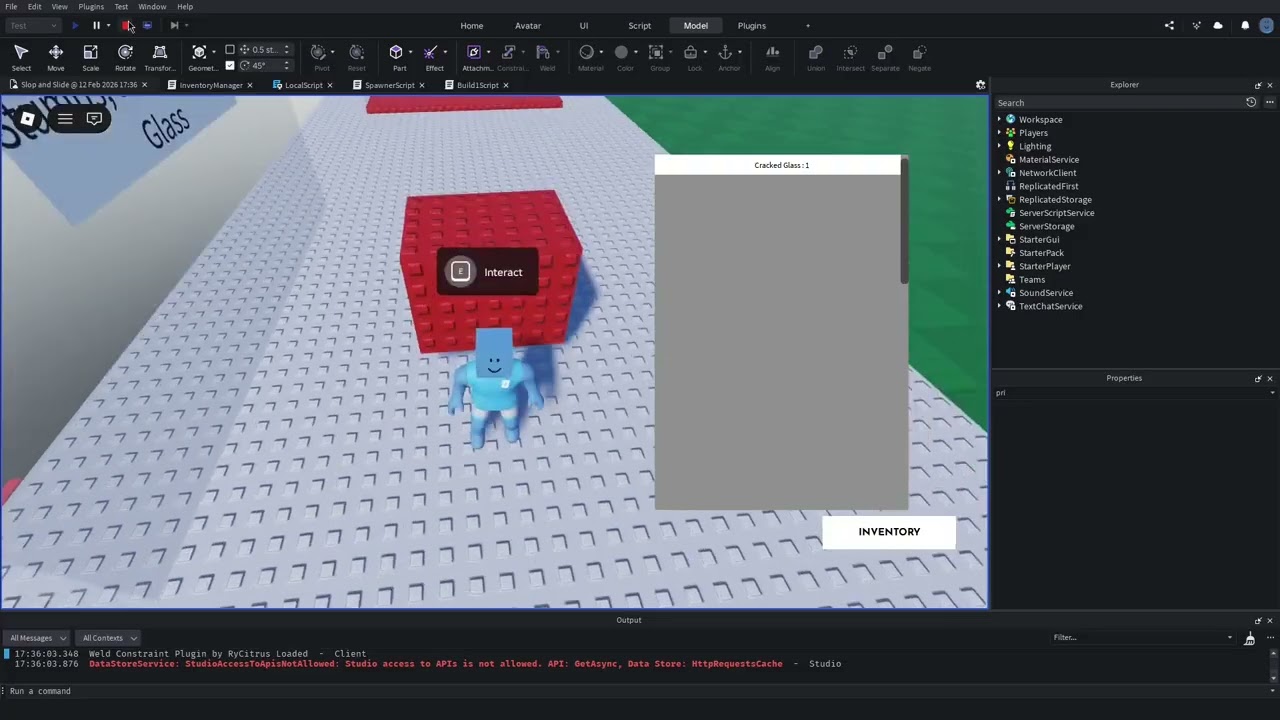Click the Attachment tool icon
This screenshot has width=1280, height=720.
click(474, 52)
